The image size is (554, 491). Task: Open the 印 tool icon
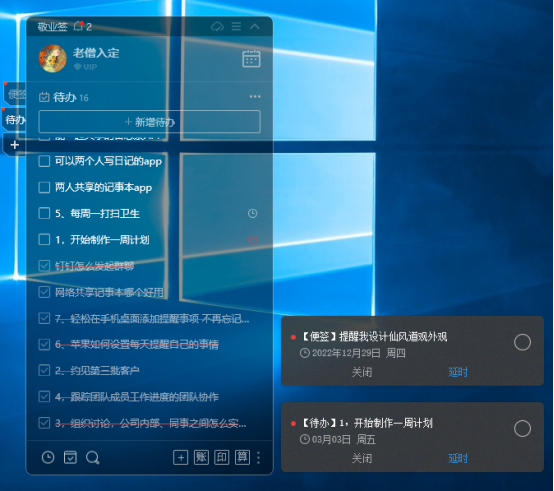222,457
